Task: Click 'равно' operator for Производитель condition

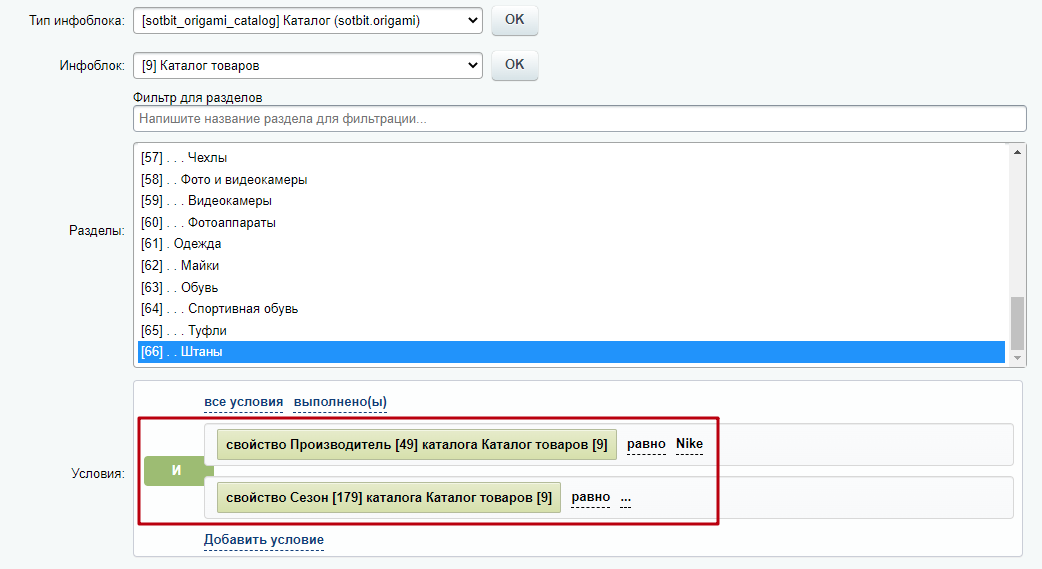Action: [646, 444]
